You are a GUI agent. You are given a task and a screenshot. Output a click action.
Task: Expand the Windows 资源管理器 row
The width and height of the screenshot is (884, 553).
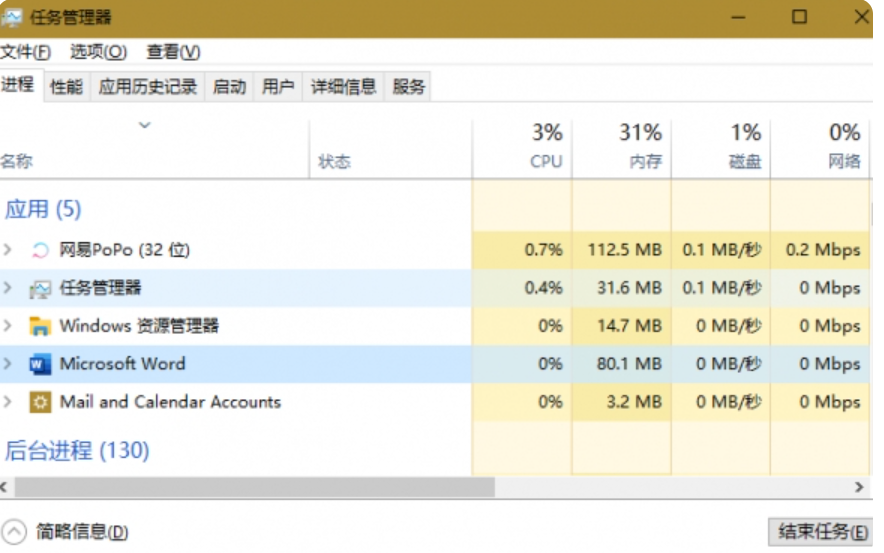tap(8, 326)
